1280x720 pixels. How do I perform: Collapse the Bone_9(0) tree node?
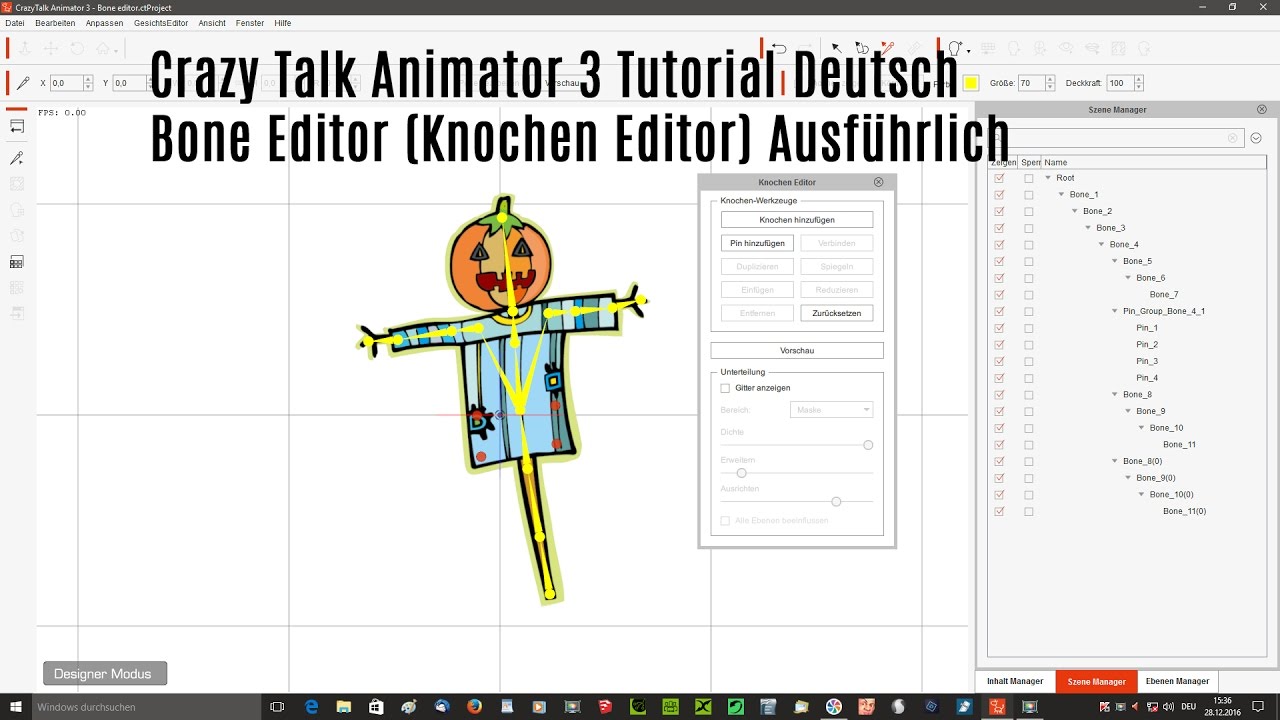tap(1128, 478)
